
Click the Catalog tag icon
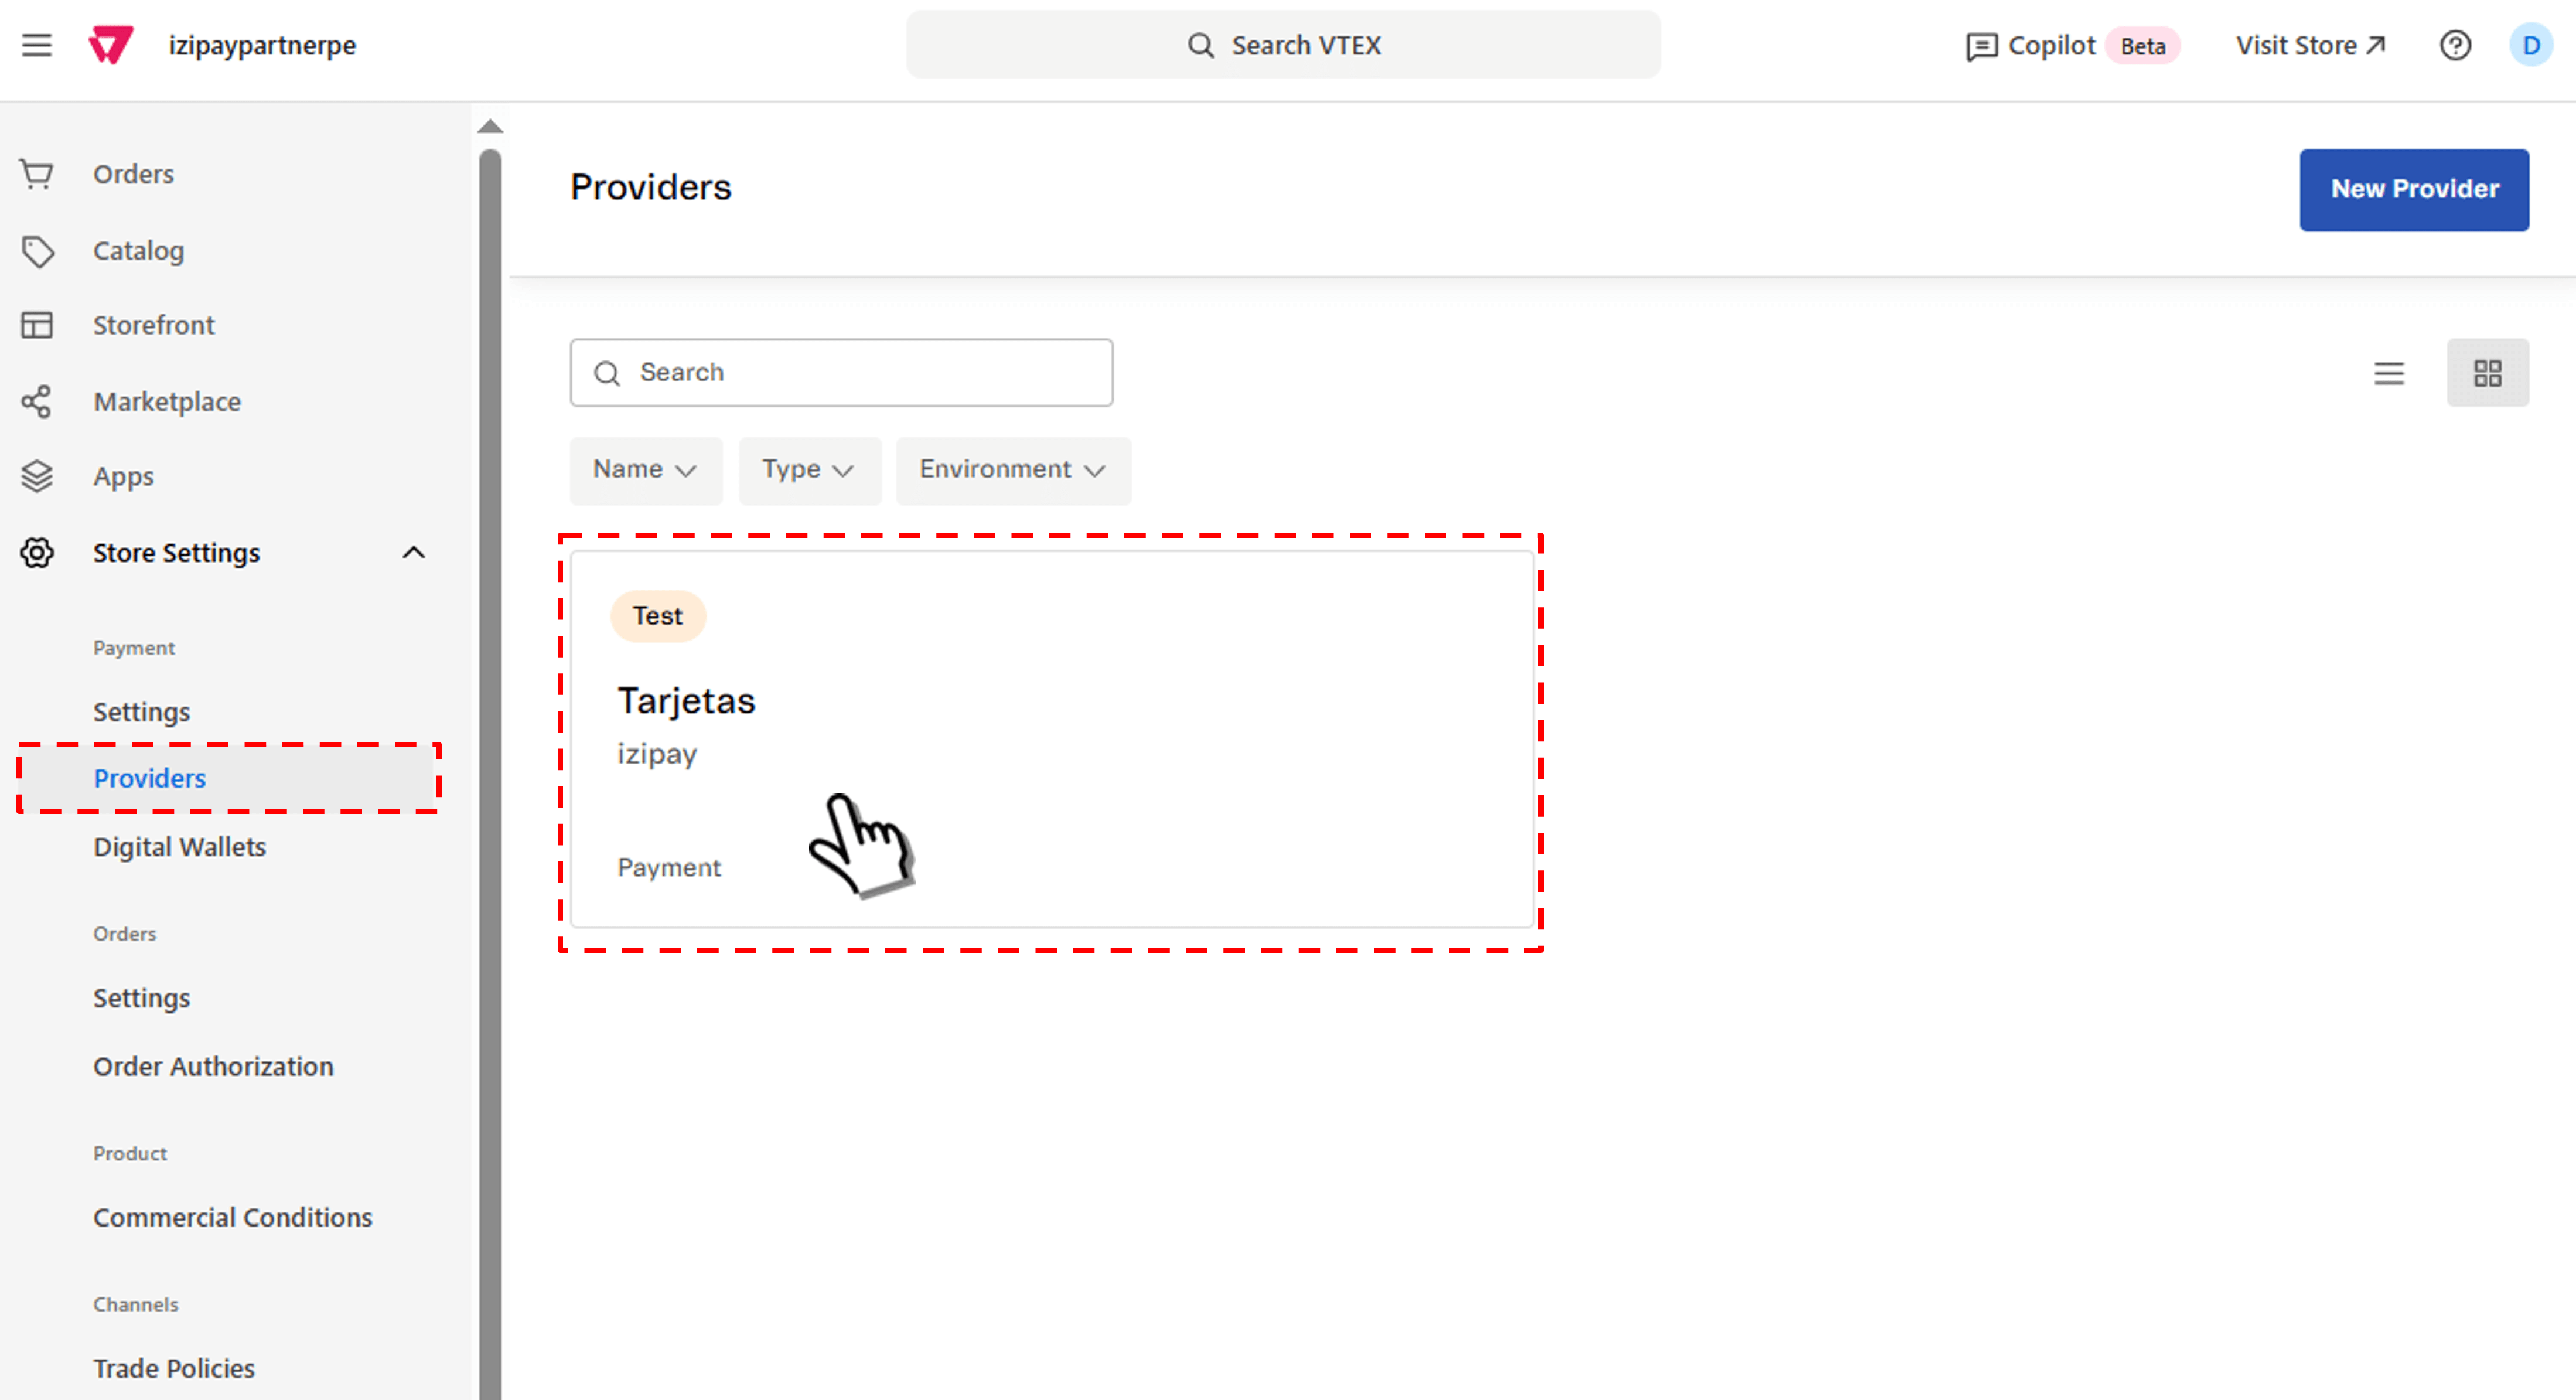click(37, 251)
